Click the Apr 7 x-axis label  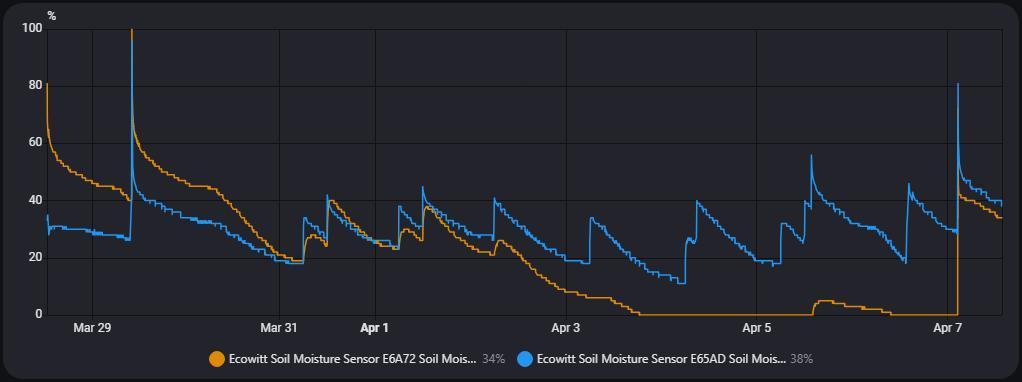pyautogui.click(x=948, y=328)
